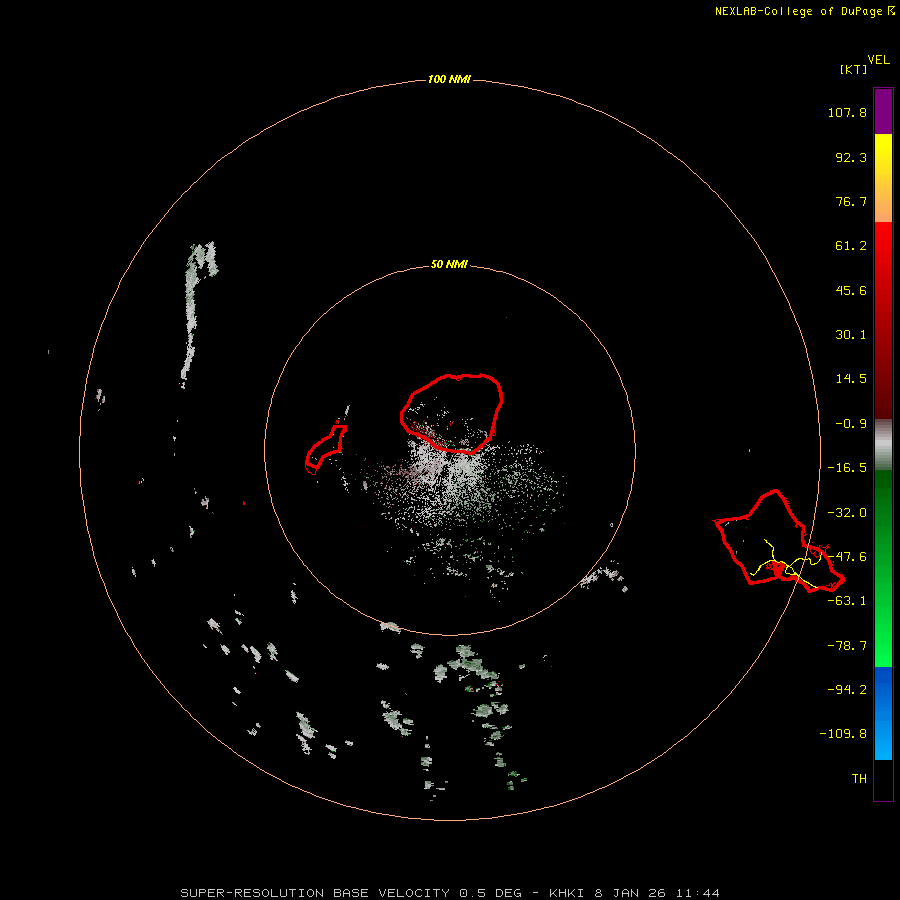Click the 30.1 velocity scale value
The width and height of the screenshot is (900, 900).
[851, 335]
